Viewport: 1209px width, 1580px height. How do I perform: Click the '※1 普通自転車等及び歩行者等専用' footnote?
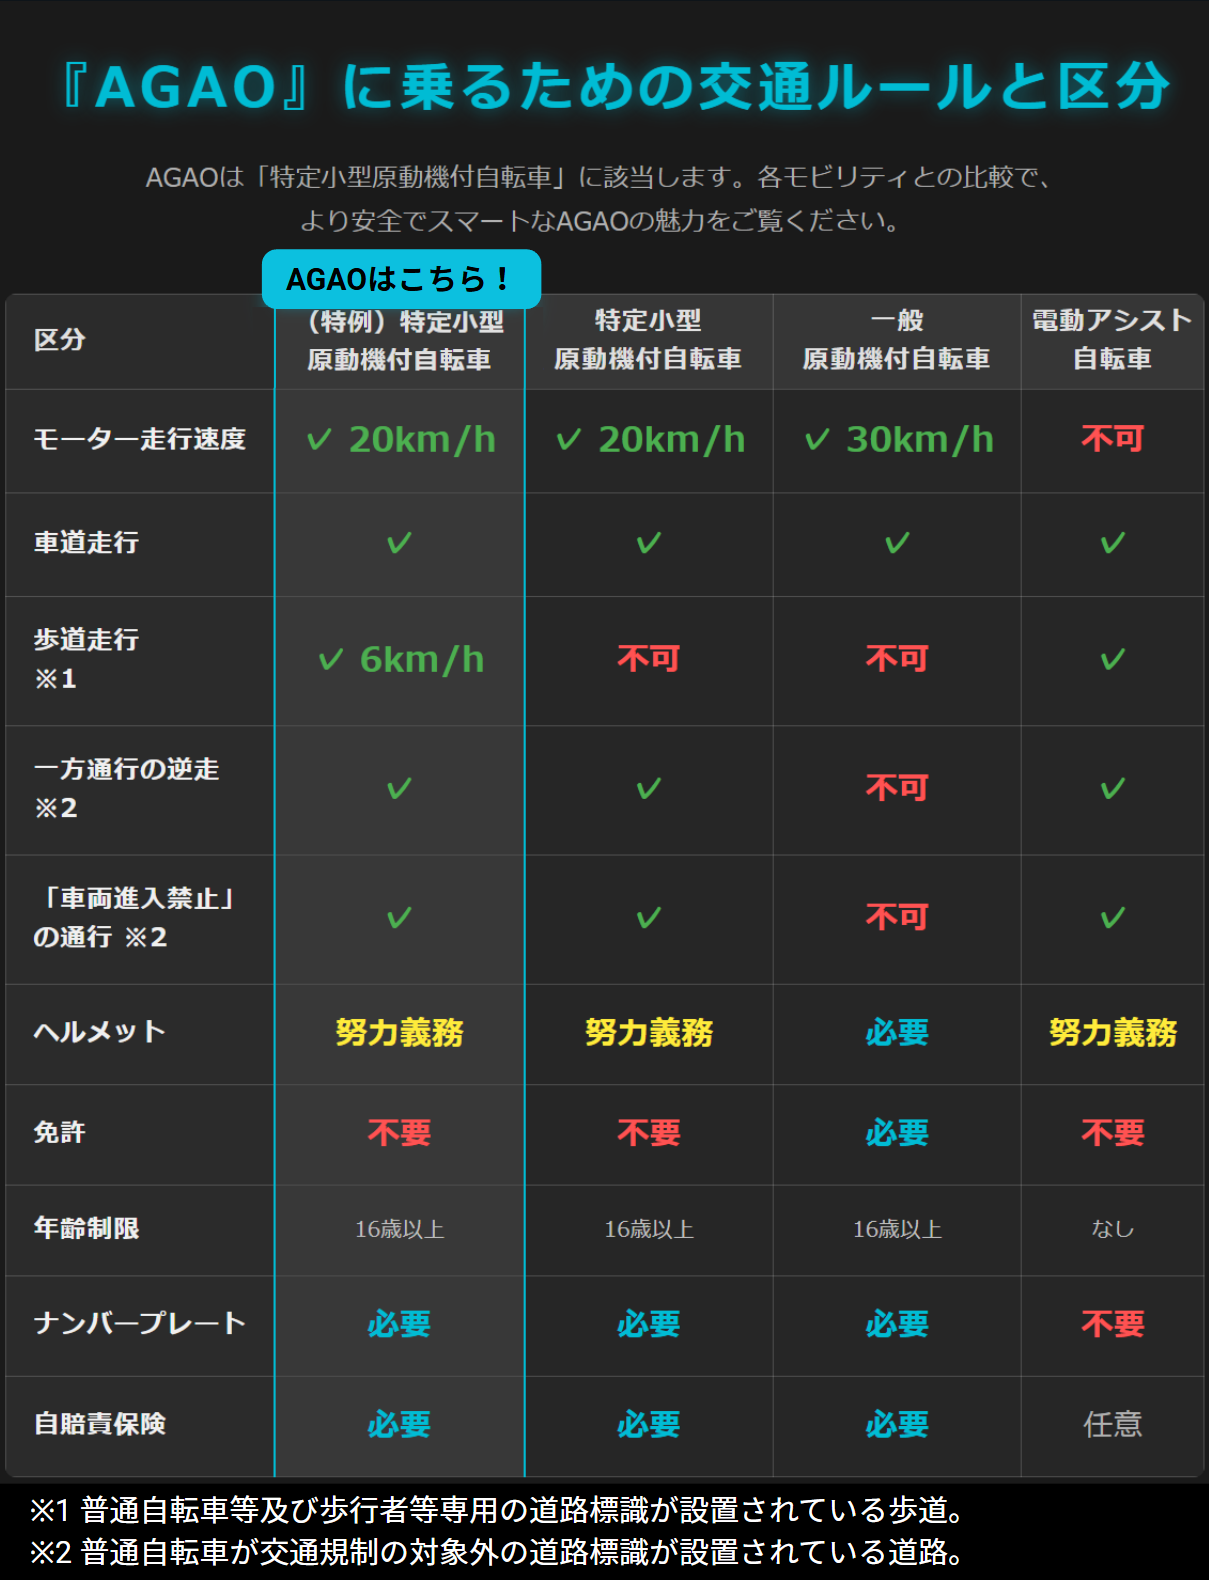click(497, 1510)
